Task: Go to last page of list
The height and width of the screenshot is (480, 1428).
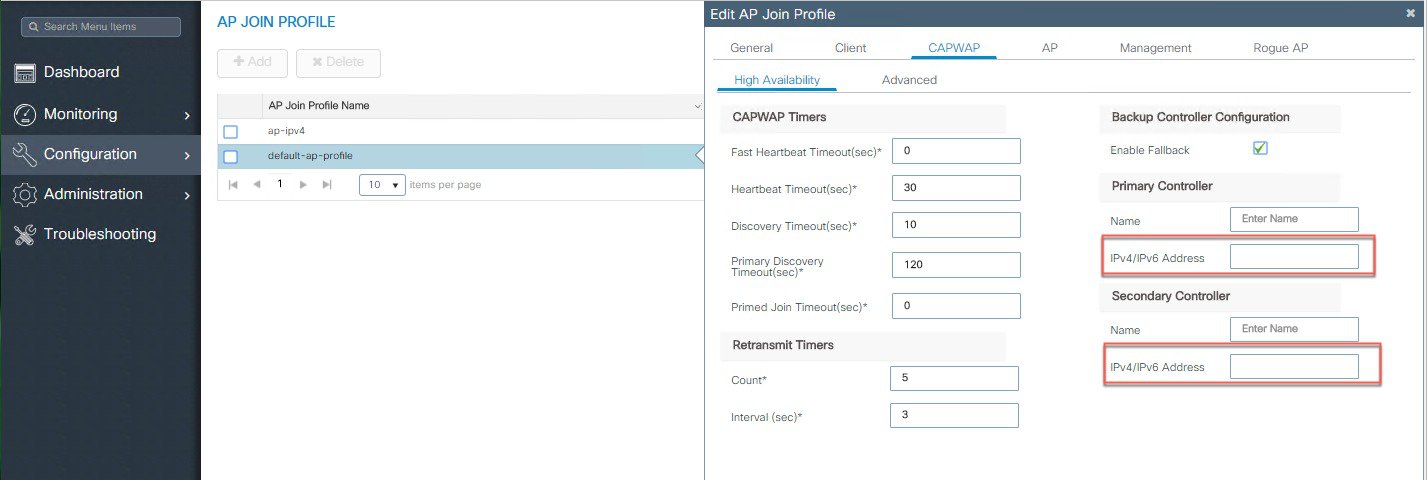Action: point(327,185)
